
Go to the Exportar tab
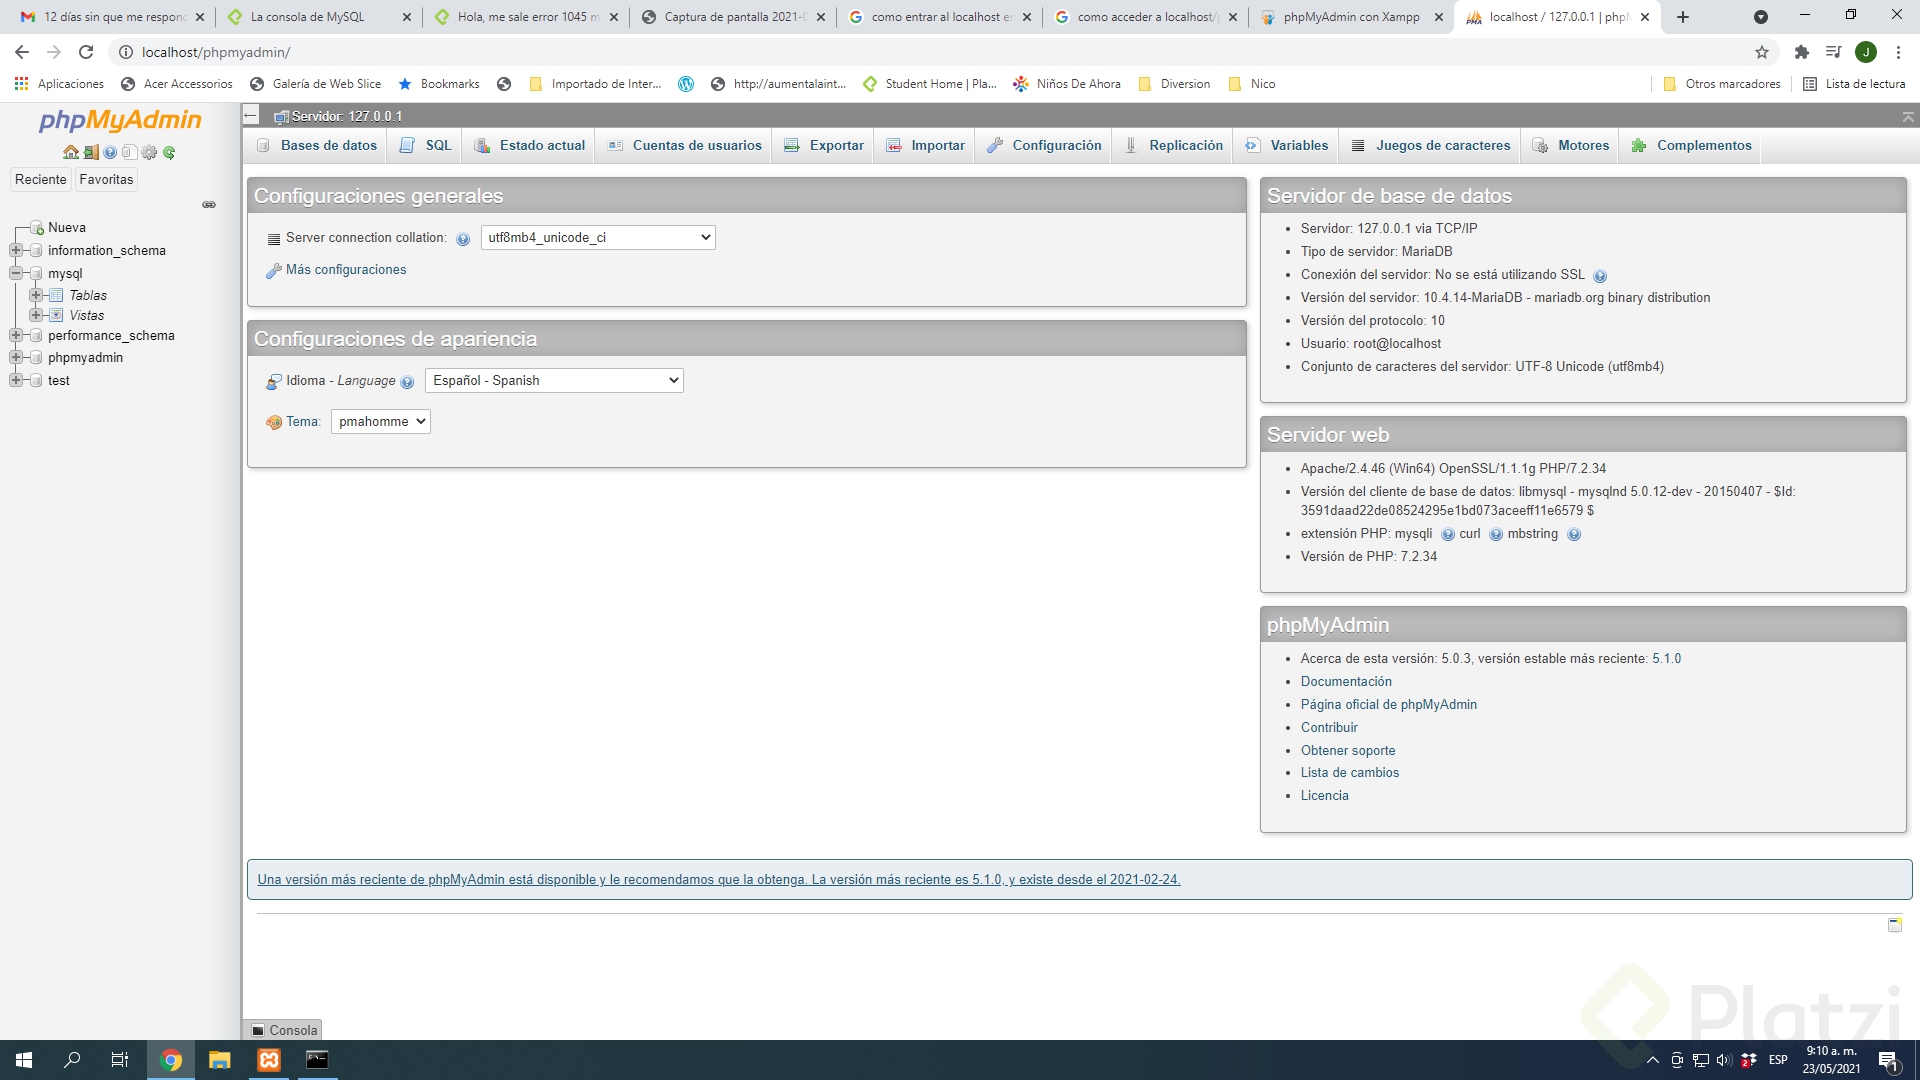point(824,146)
